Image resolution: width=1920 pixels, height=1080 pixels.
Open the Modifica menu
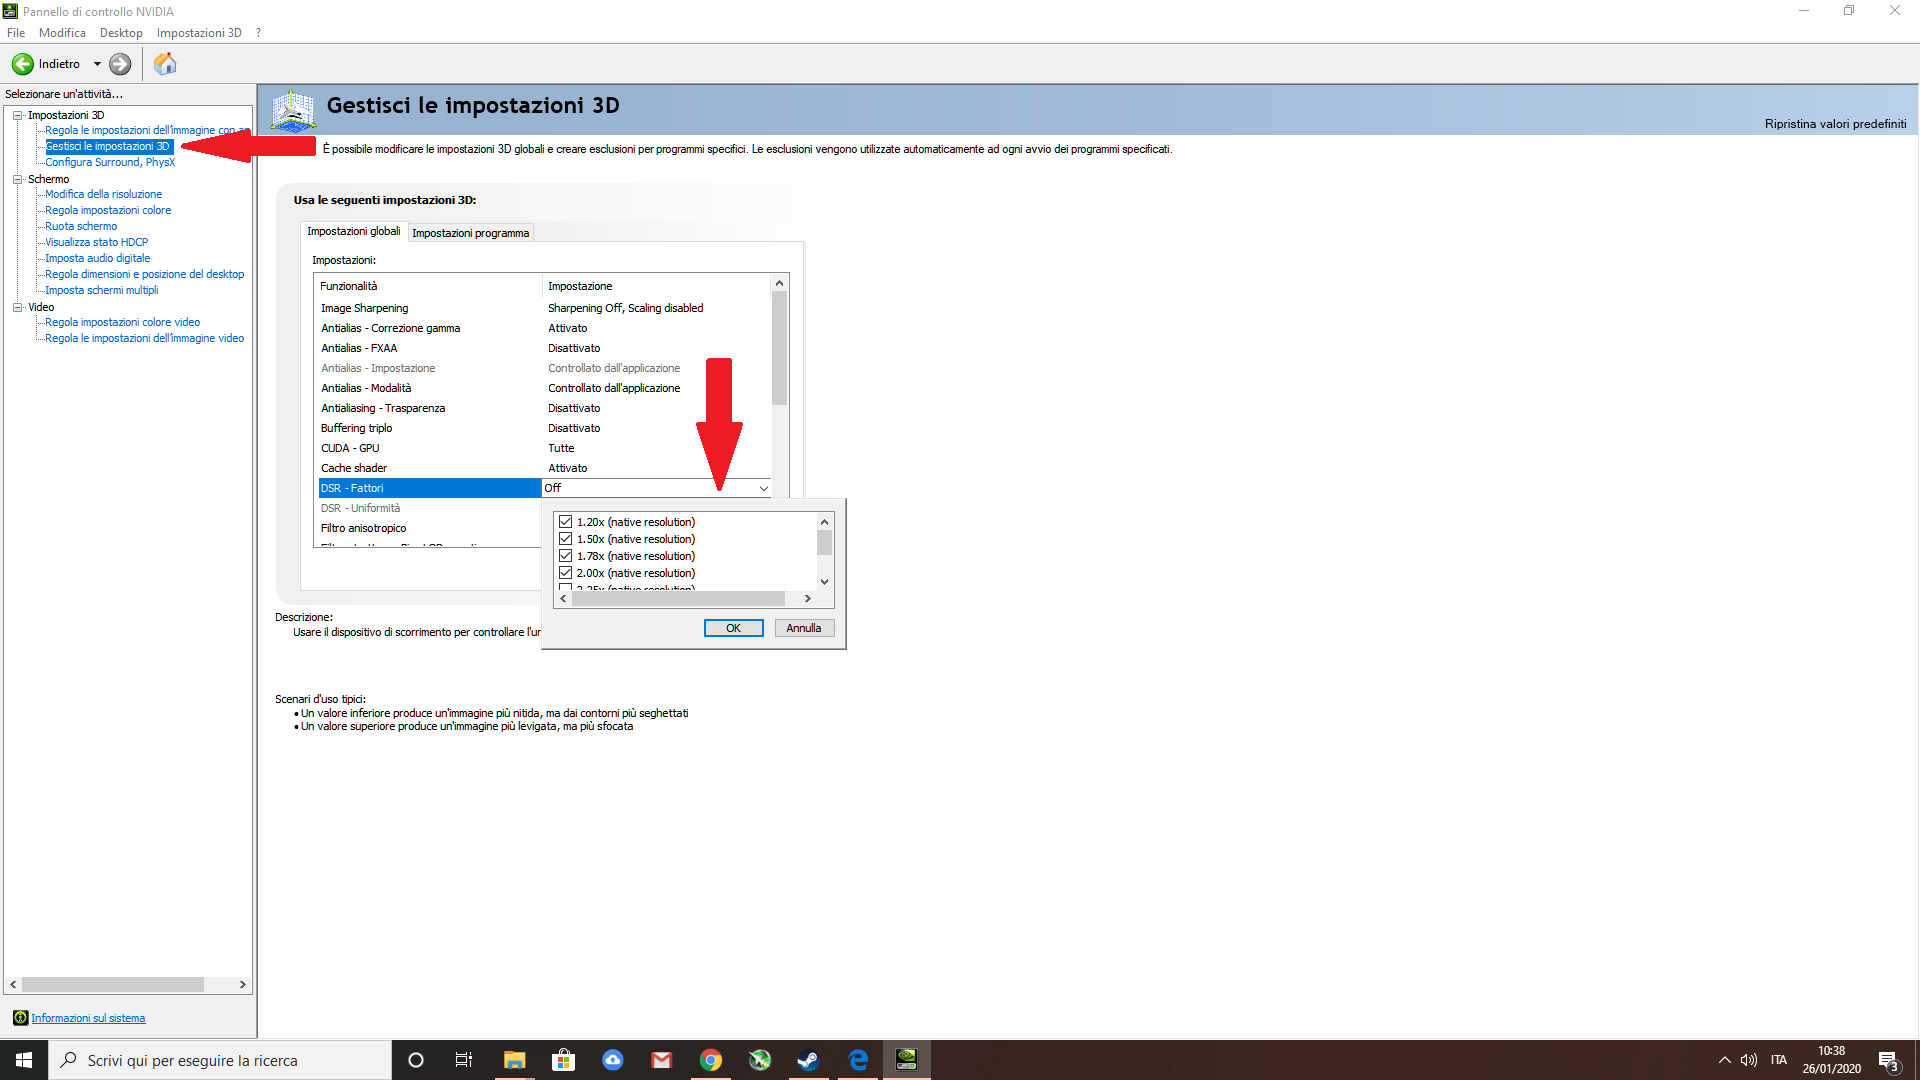coord(62,33)
